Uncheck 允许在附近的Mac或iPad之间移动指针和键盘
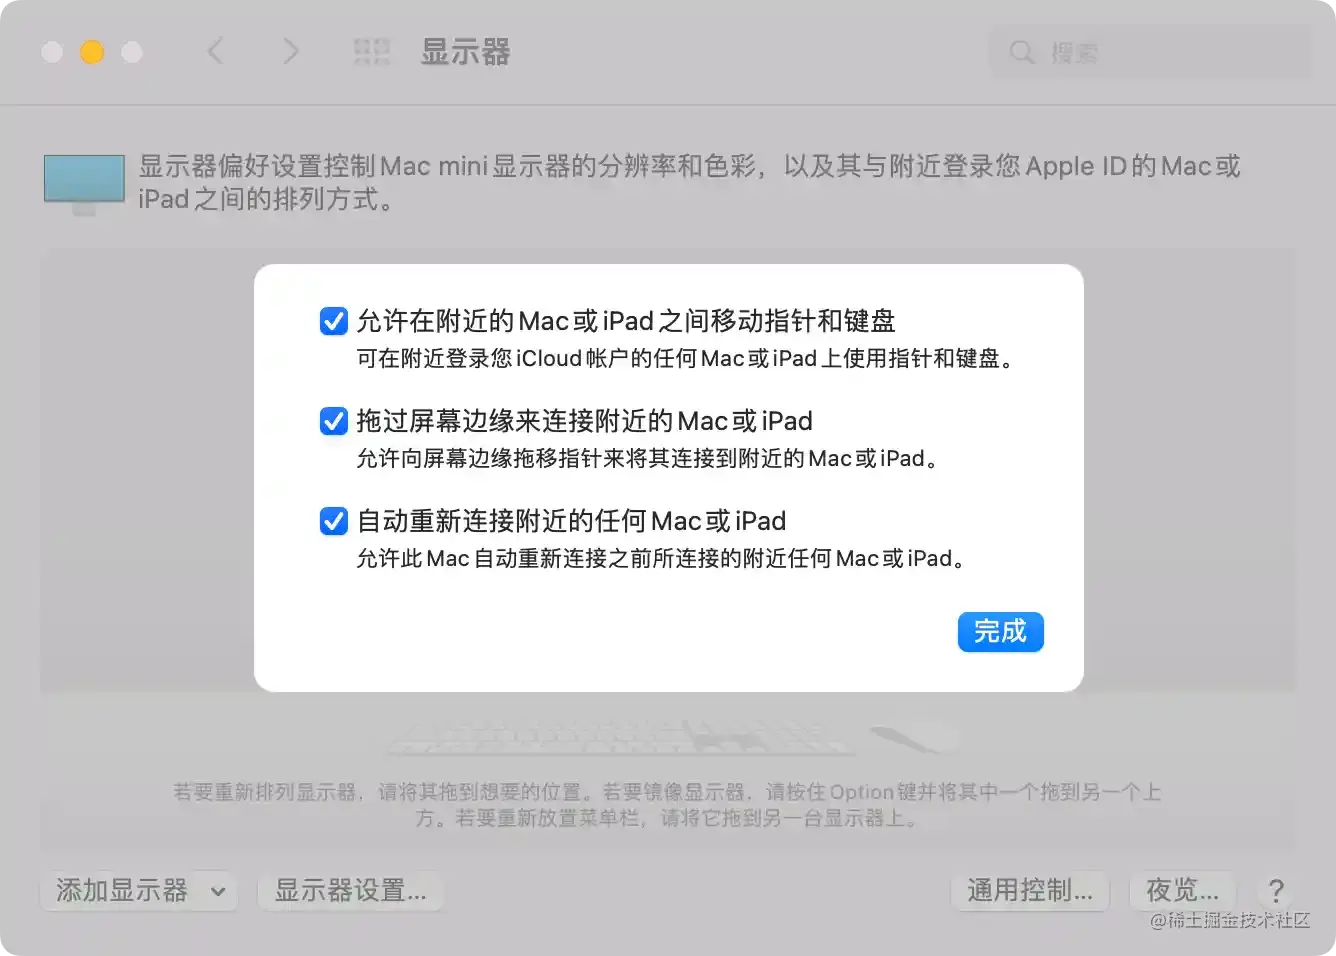 [334, 321]
